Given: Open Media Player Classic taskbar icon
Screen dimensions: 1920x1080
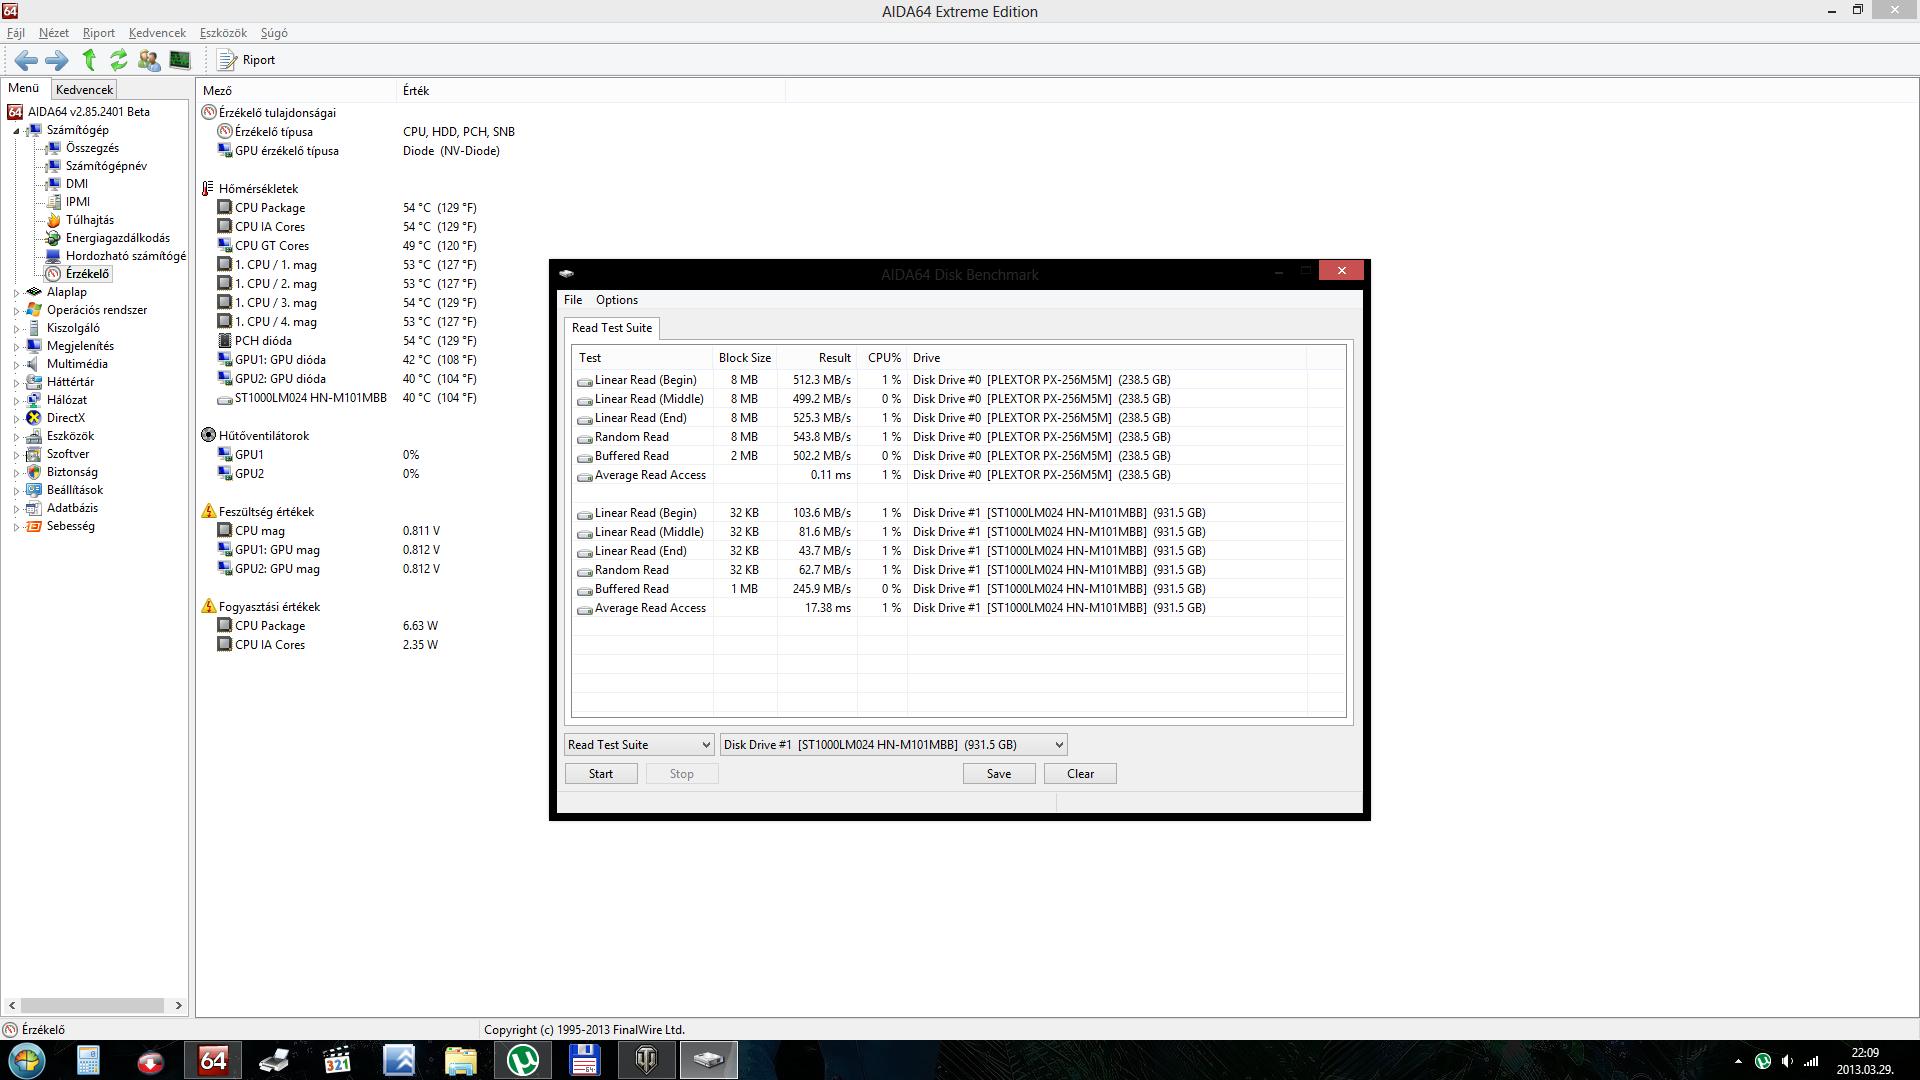Looking at the screenshot, I should pos(337,1060).
